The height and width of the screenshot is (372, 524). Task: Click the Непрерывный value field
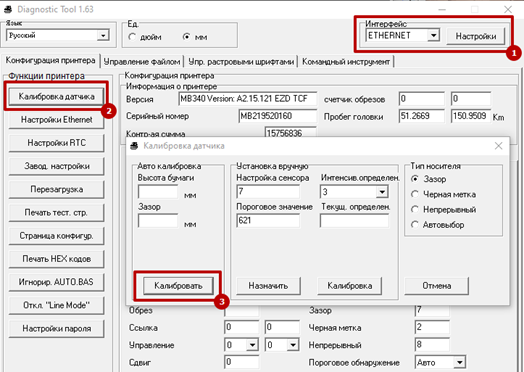coord(432,345)
